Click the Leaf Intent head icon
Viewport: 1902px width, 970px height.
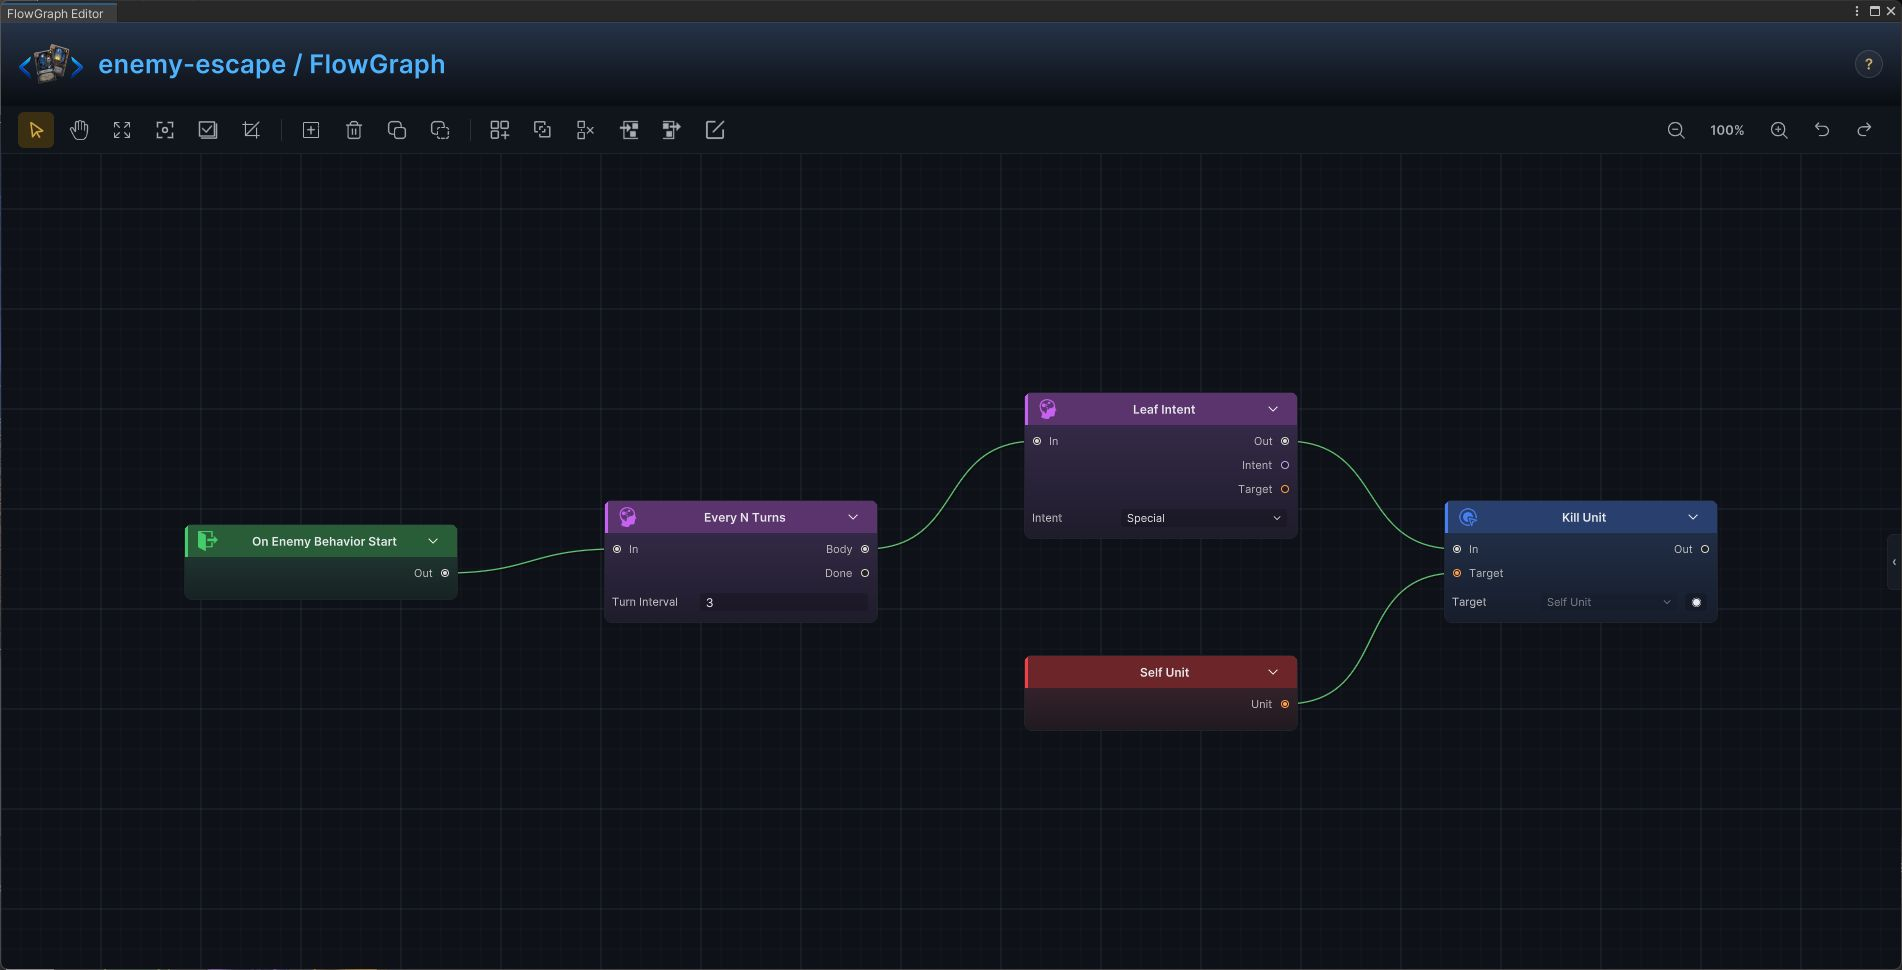(1048, 409)
